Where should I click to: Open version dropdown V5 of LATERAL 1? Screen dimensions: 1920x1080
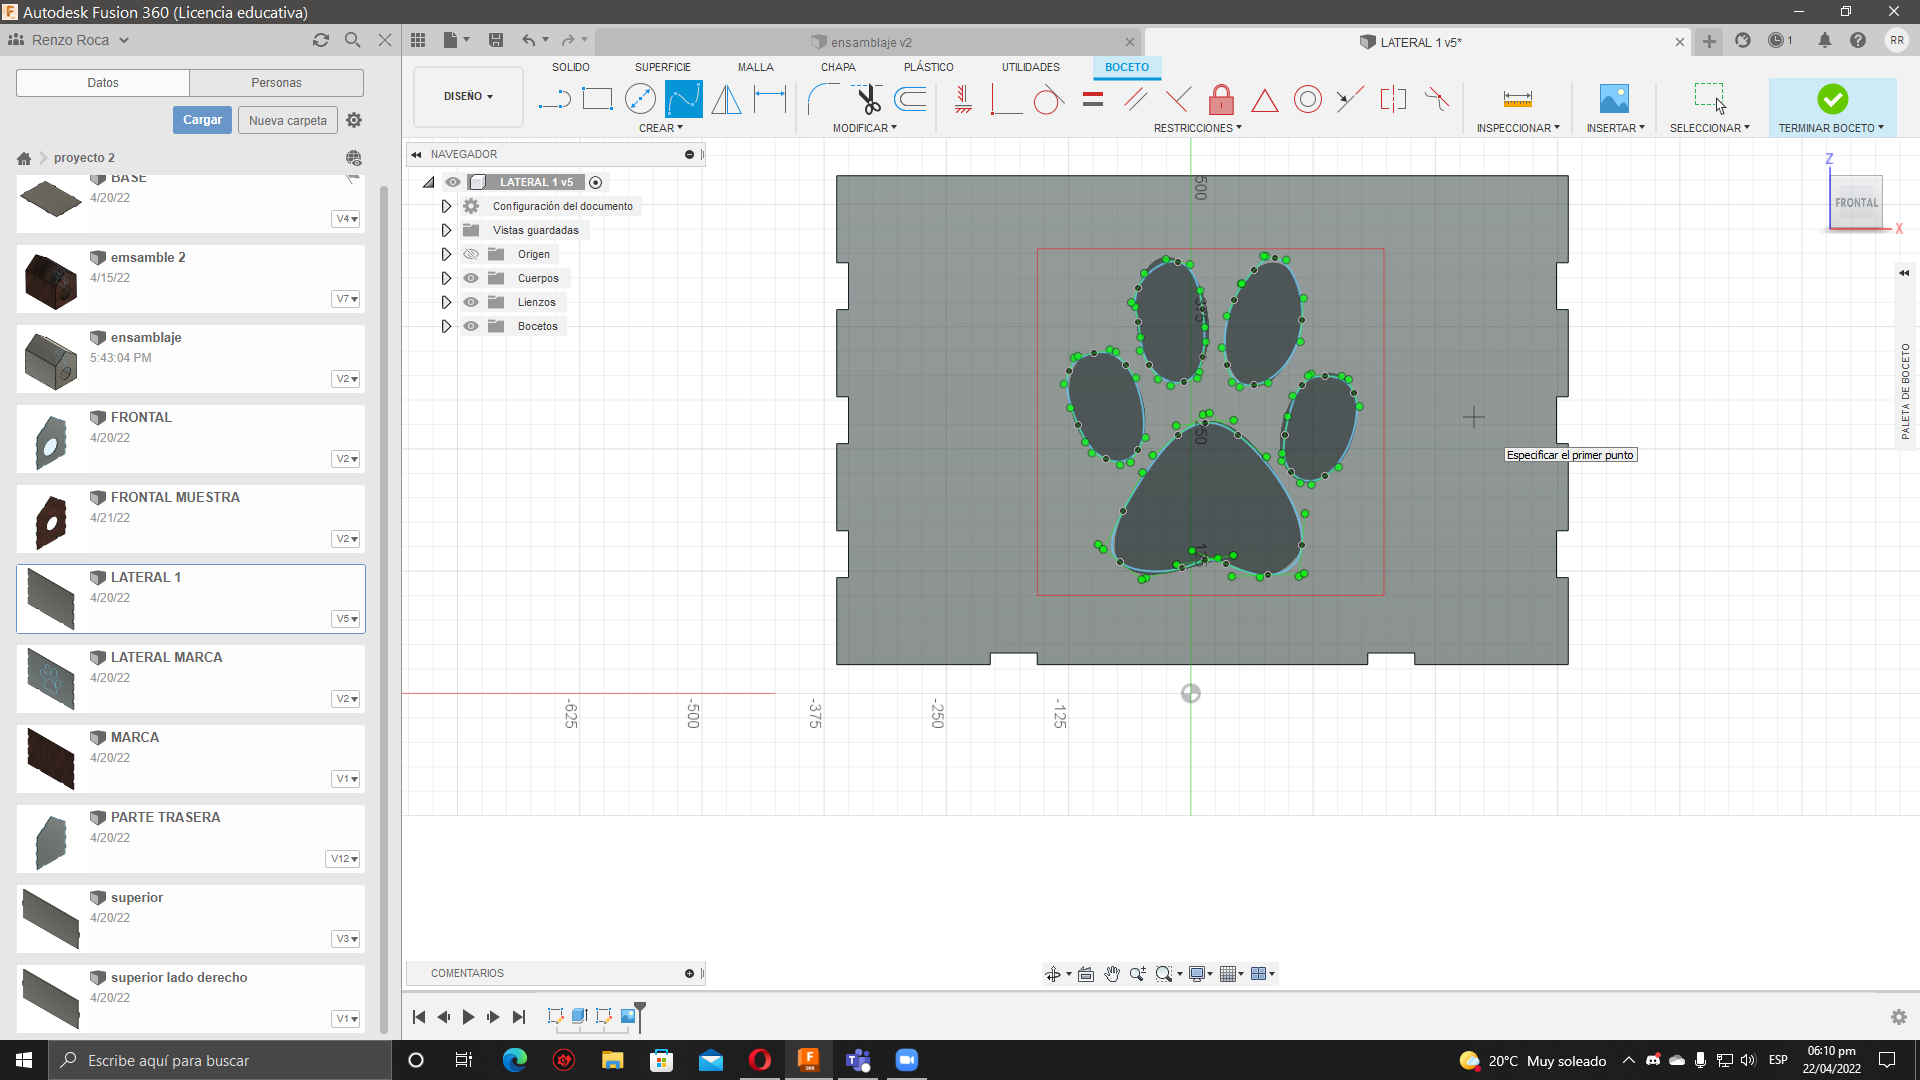coord(346,619)
